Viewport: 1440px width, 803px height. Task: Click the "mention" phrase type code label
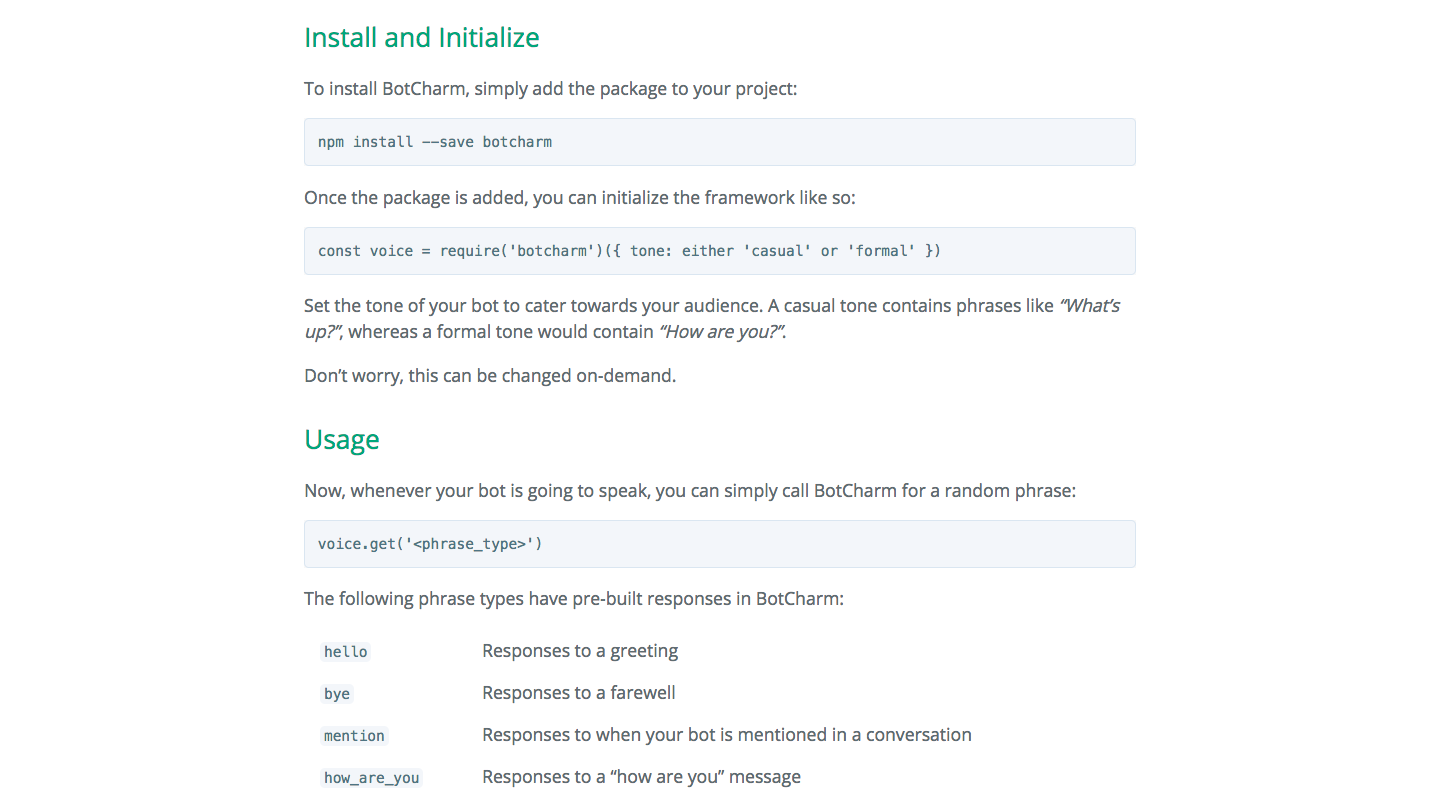point(354,736)
